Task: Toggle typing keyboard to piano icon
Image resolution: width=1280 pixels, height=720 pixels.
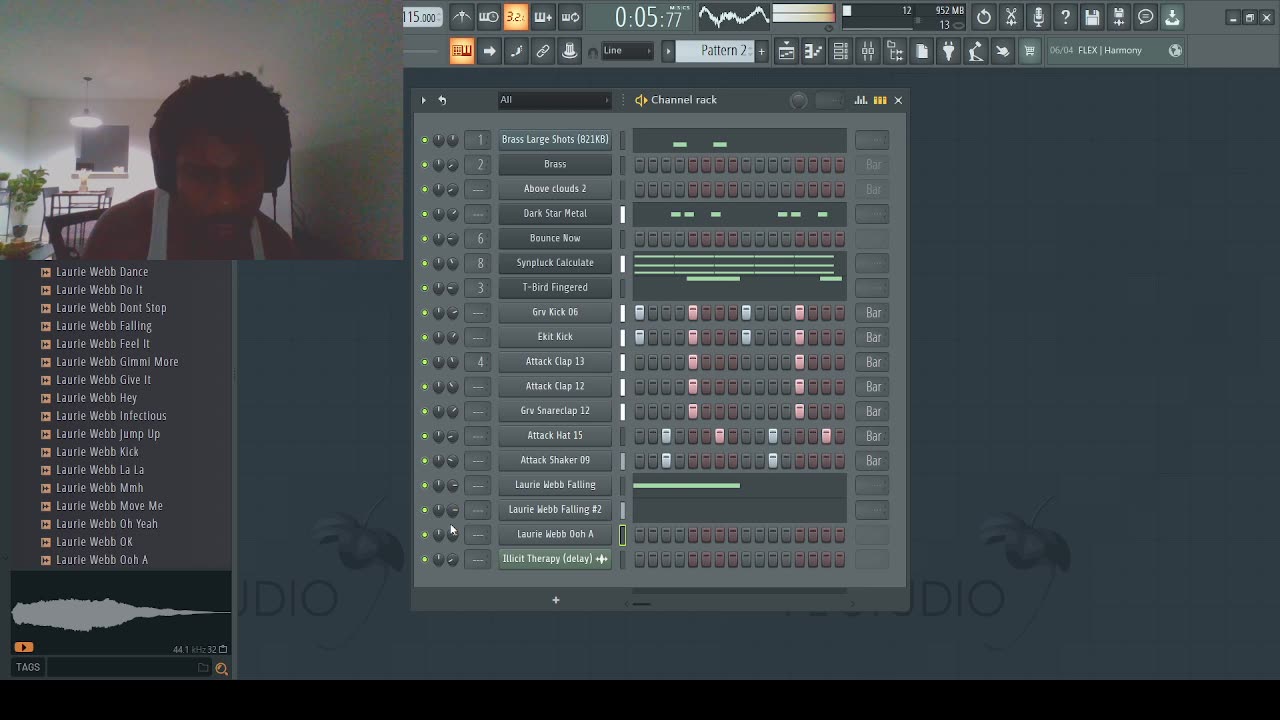Action: point(461,51)
